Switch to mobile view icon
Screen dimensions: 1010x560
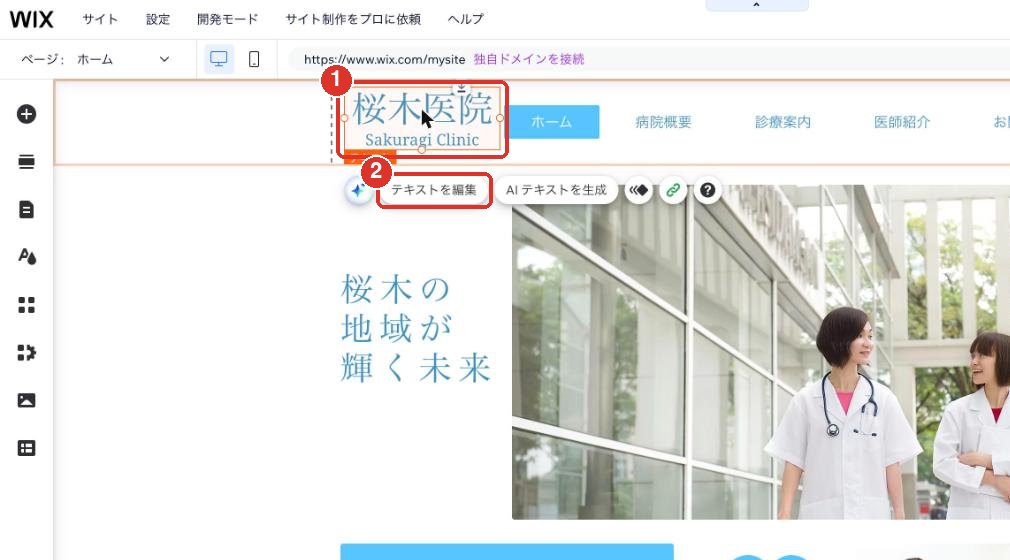point(254,59)
